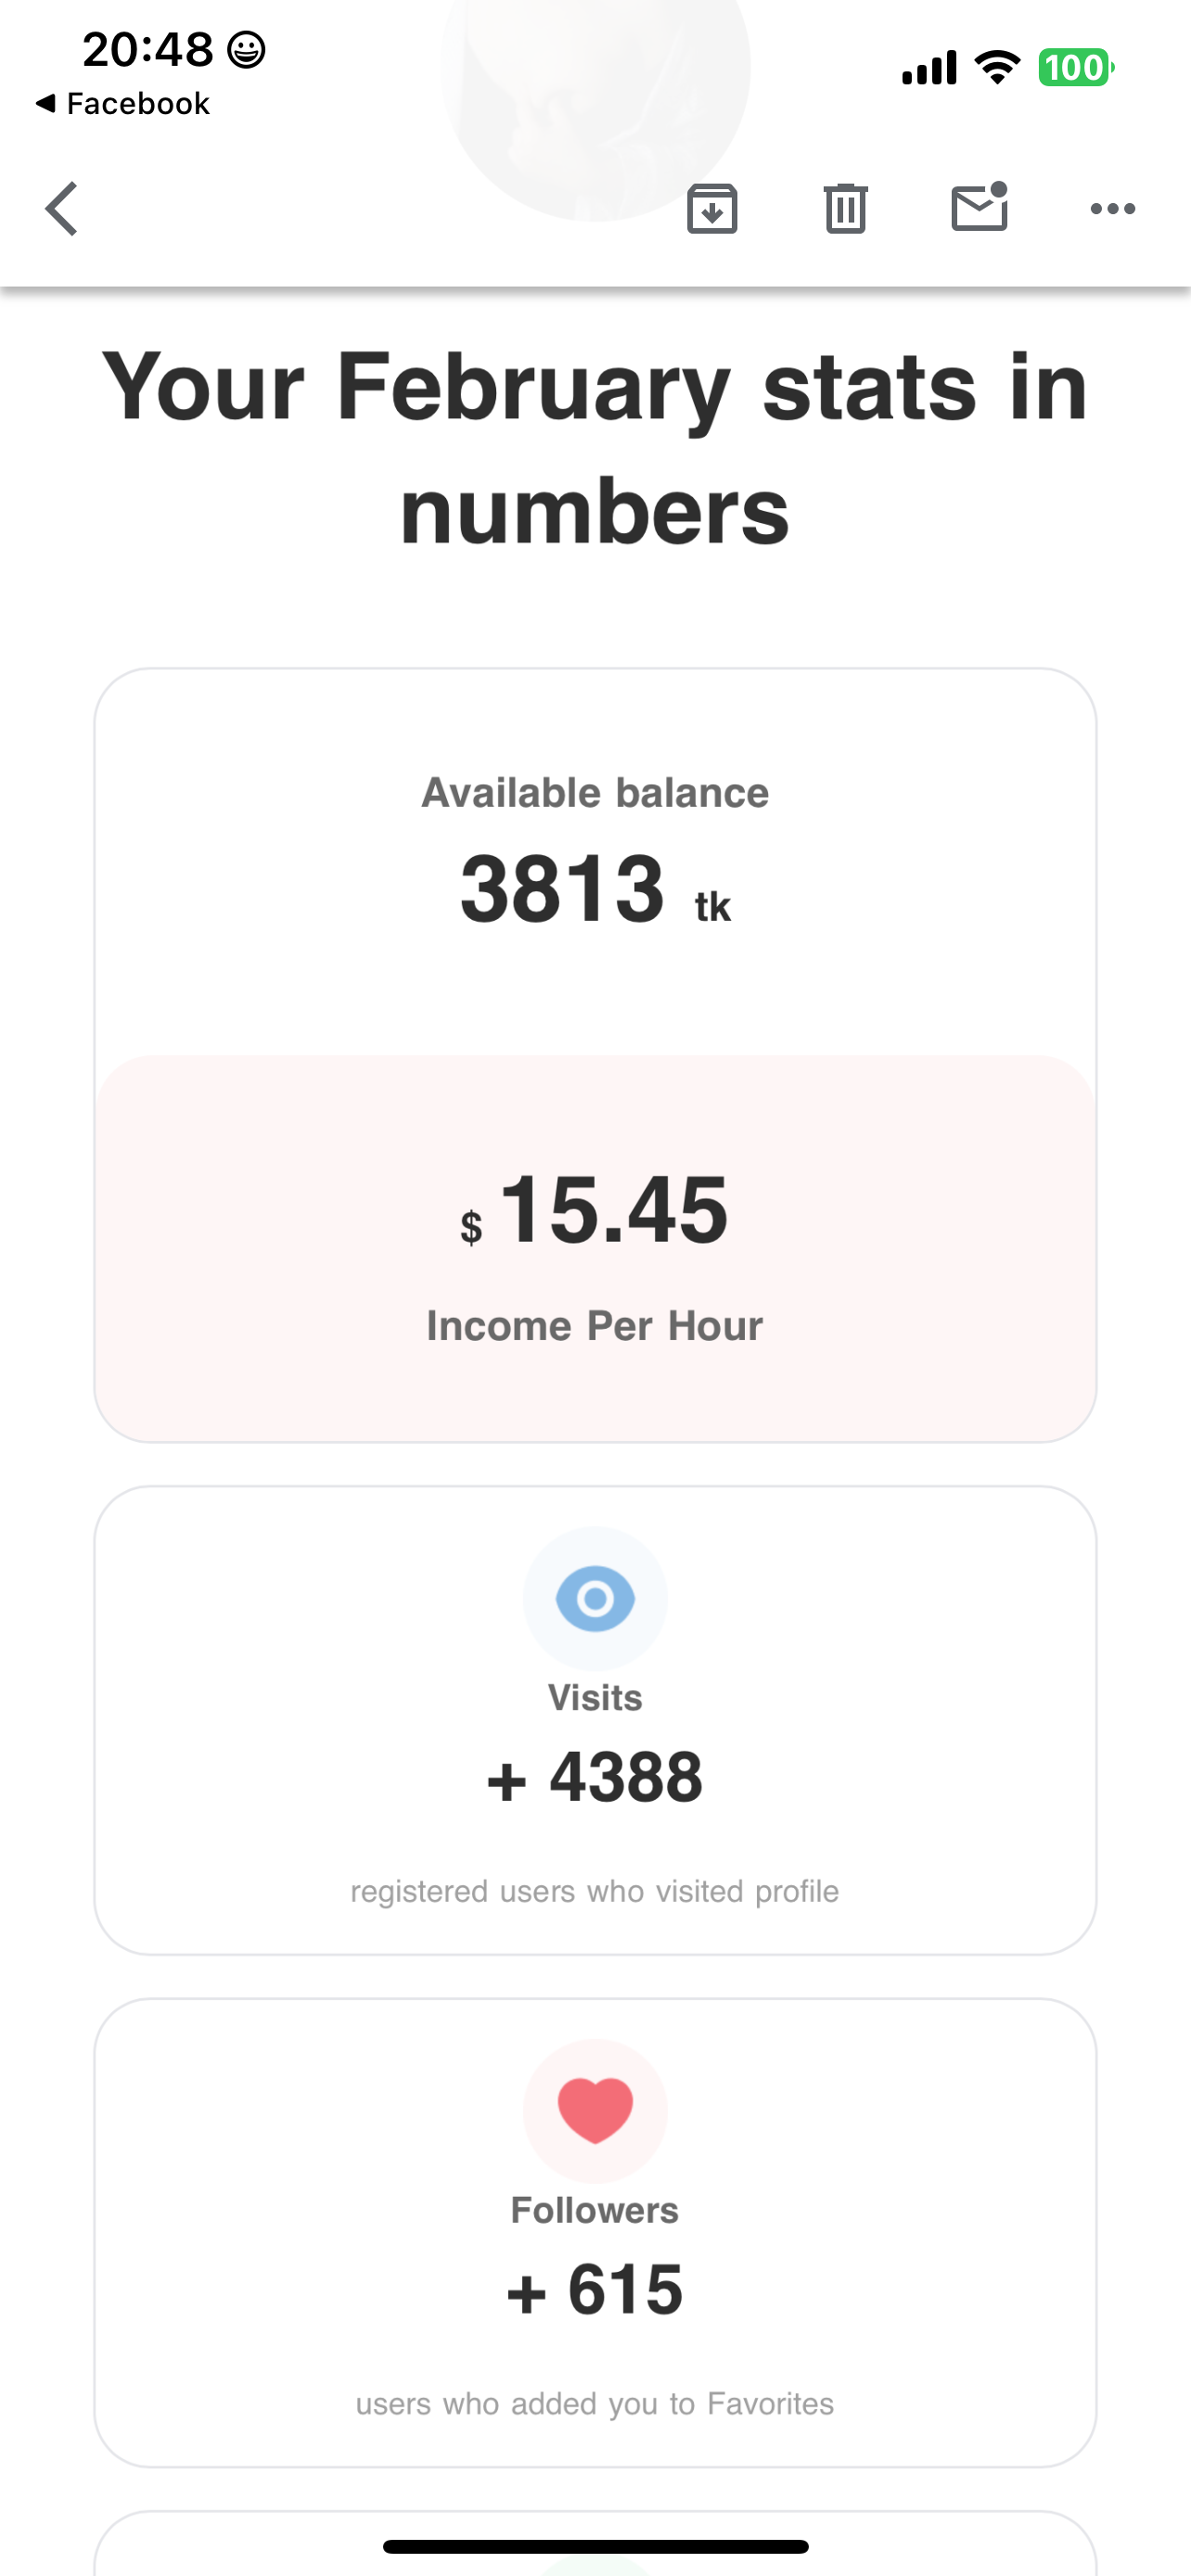Archive this email with the archive icon
Image resolution: width=1191 pixels, height=2576 pixels.
[x=712, y=209]
